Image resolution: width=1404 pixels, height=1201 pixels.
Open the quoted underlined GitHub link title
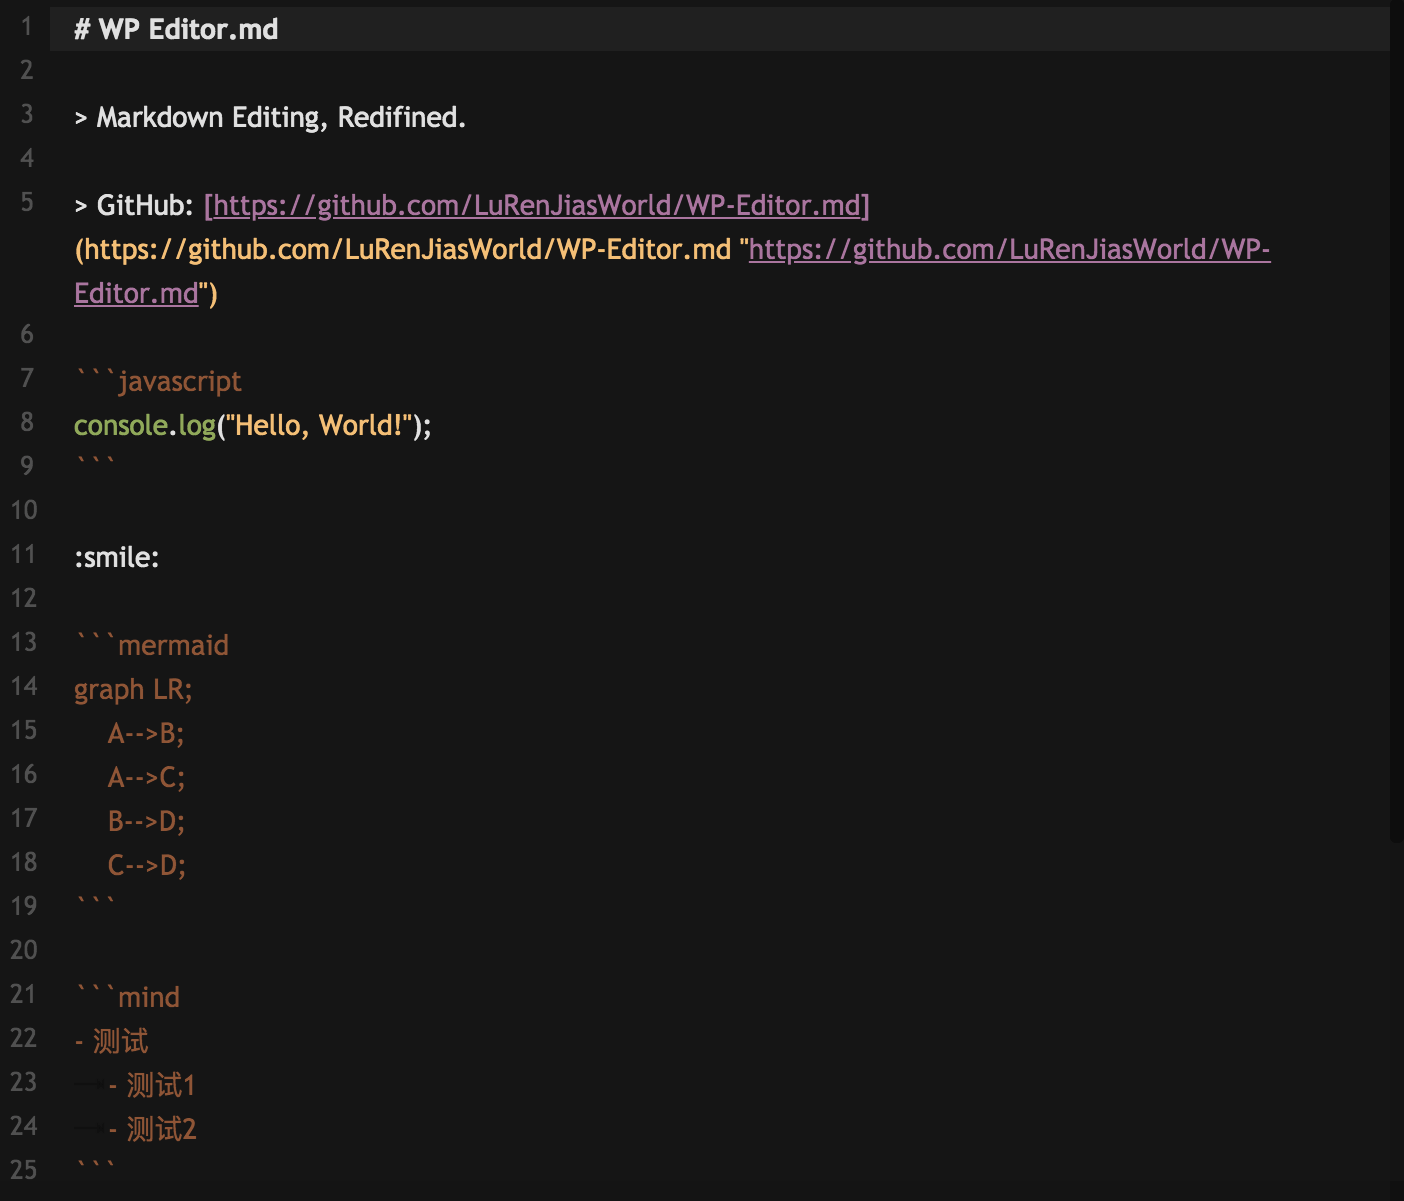coord(1009,249)
